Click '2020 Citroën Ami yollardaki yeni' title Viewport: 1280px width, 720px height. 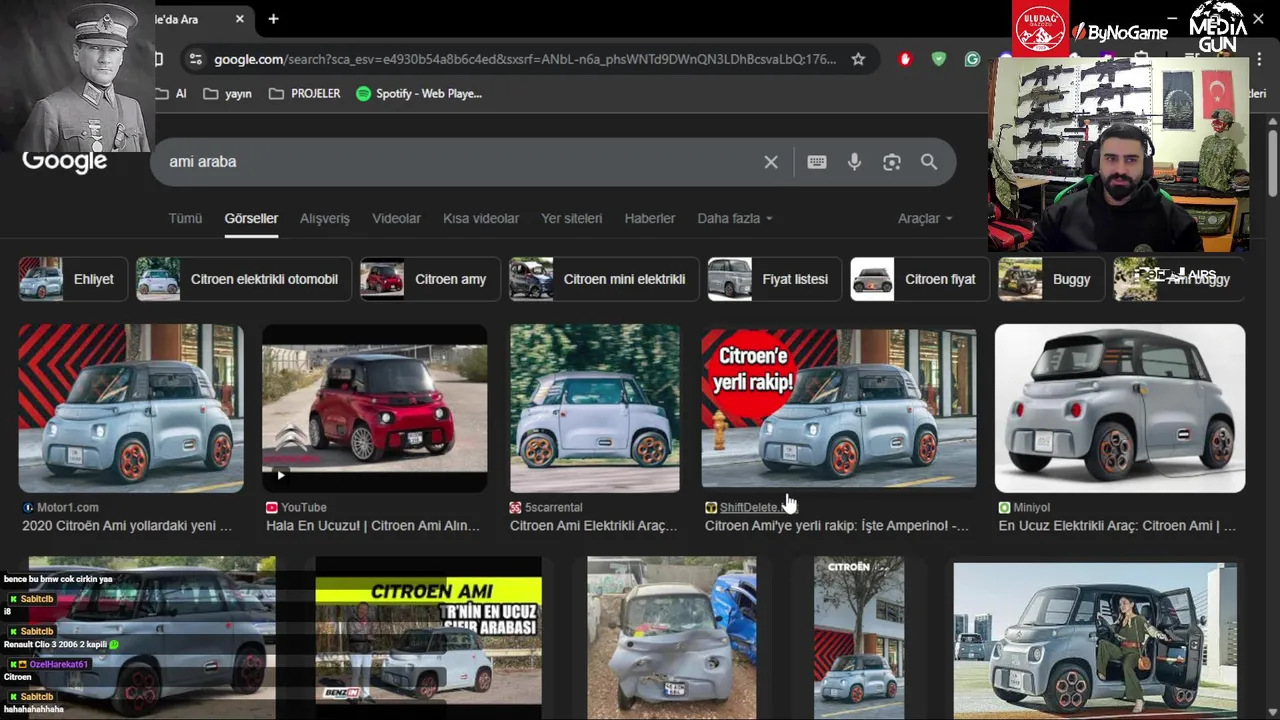127,525
